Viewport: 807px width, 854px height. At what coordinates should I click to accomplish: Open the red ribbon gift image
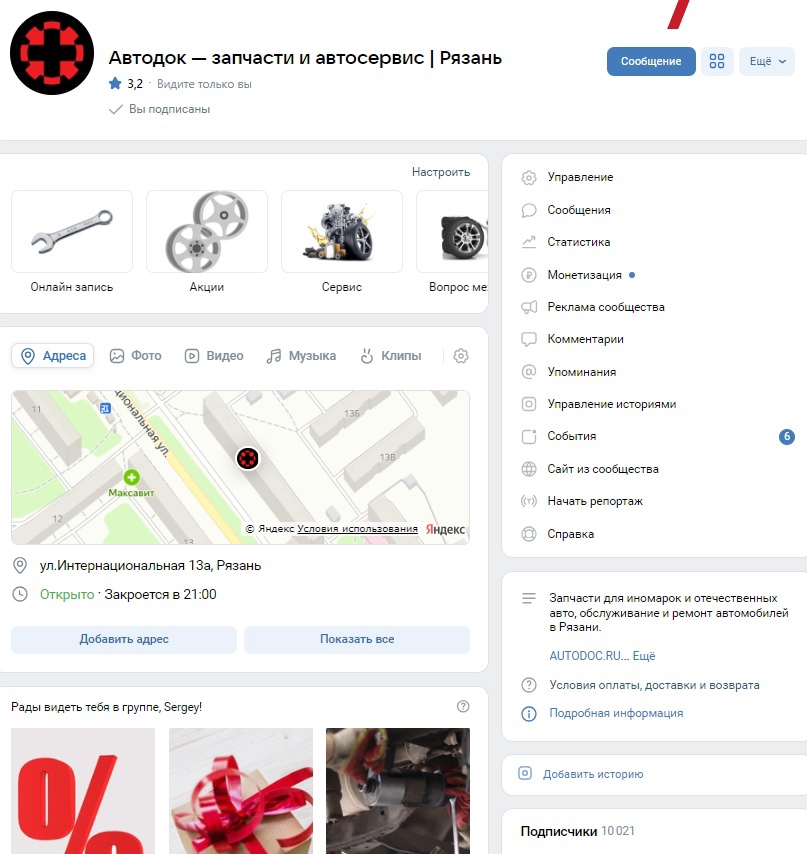point(241,791)
